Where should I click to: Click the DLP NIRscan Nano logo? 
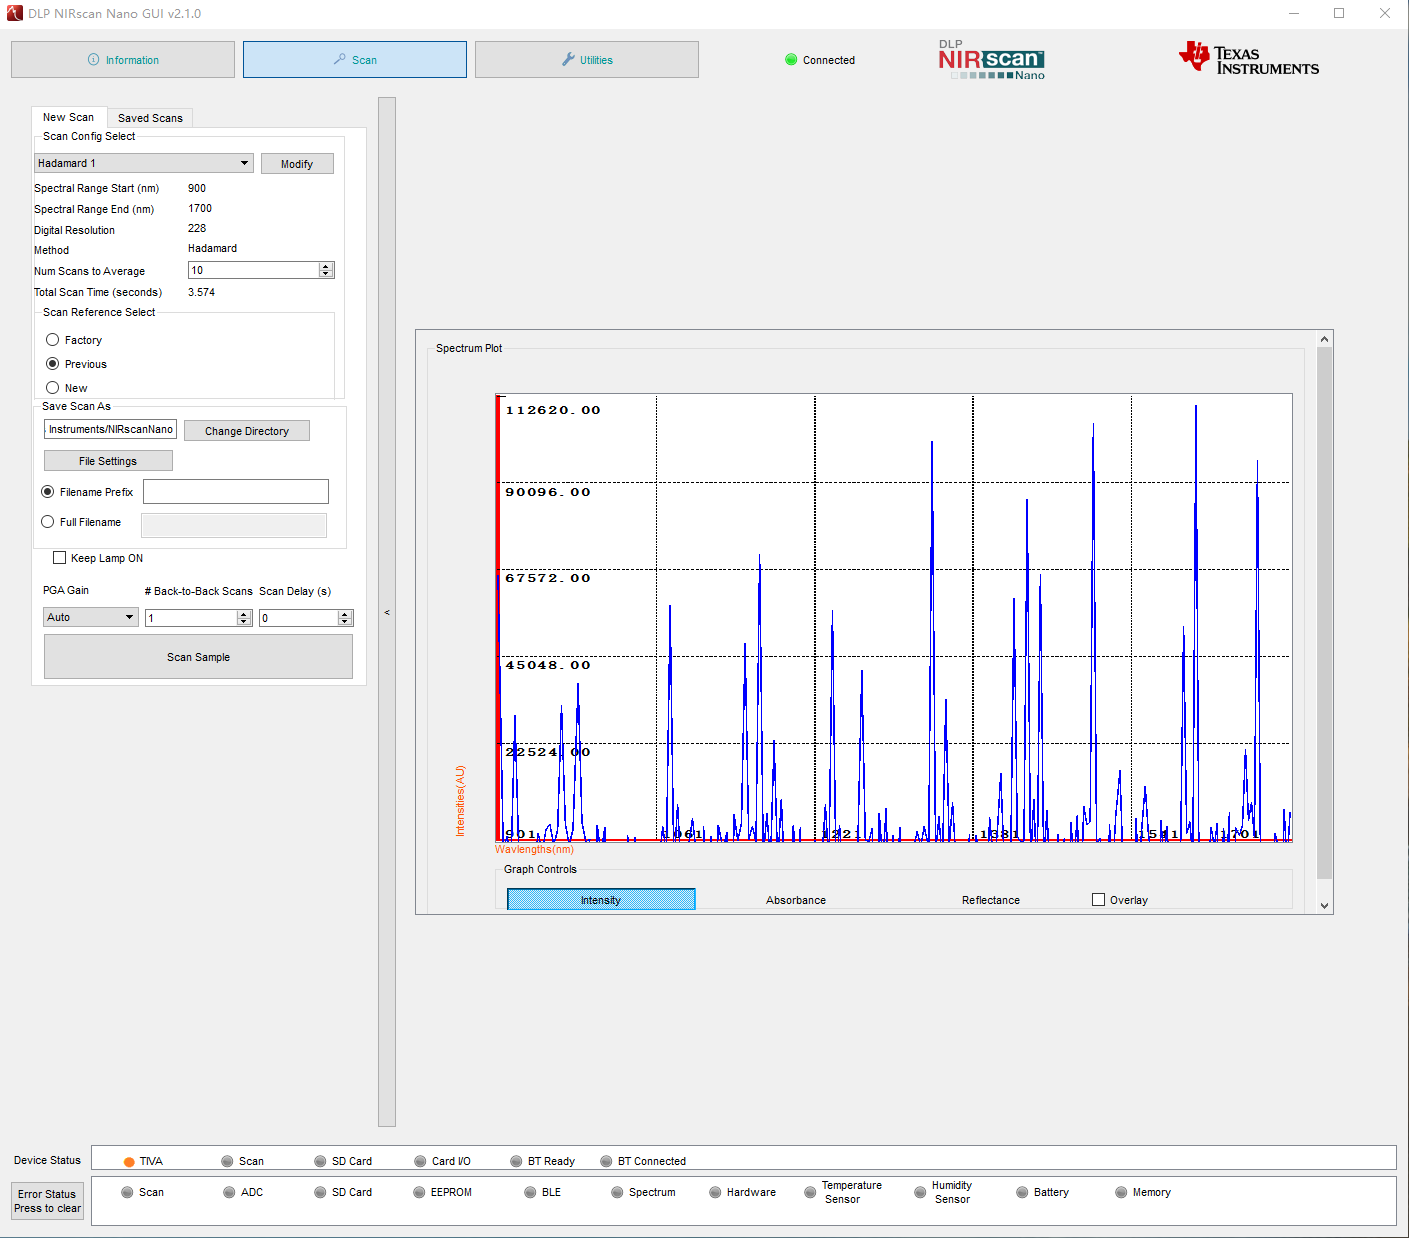tap(991, 60)
